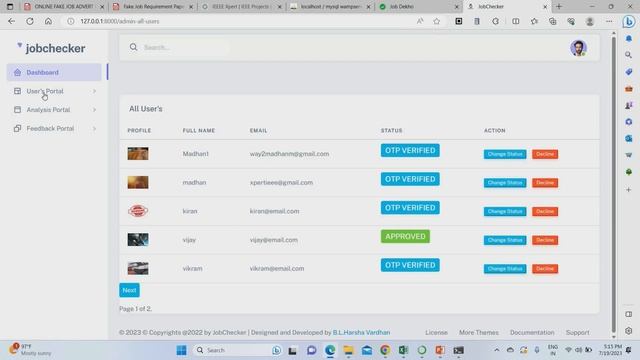Click the Analysis Portal sidebar icon
The width and height of the screenshot is (640, 360).
pos(17,110)
